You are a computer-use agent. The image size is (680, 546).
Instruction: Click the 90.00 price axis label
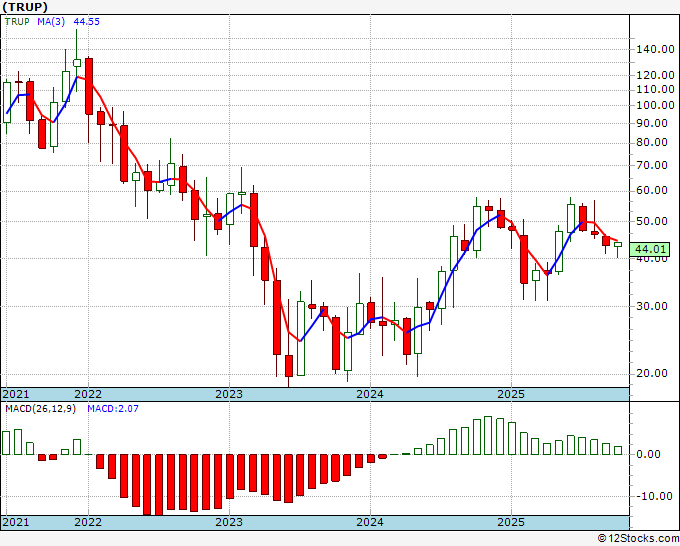[x=652, y=123]
